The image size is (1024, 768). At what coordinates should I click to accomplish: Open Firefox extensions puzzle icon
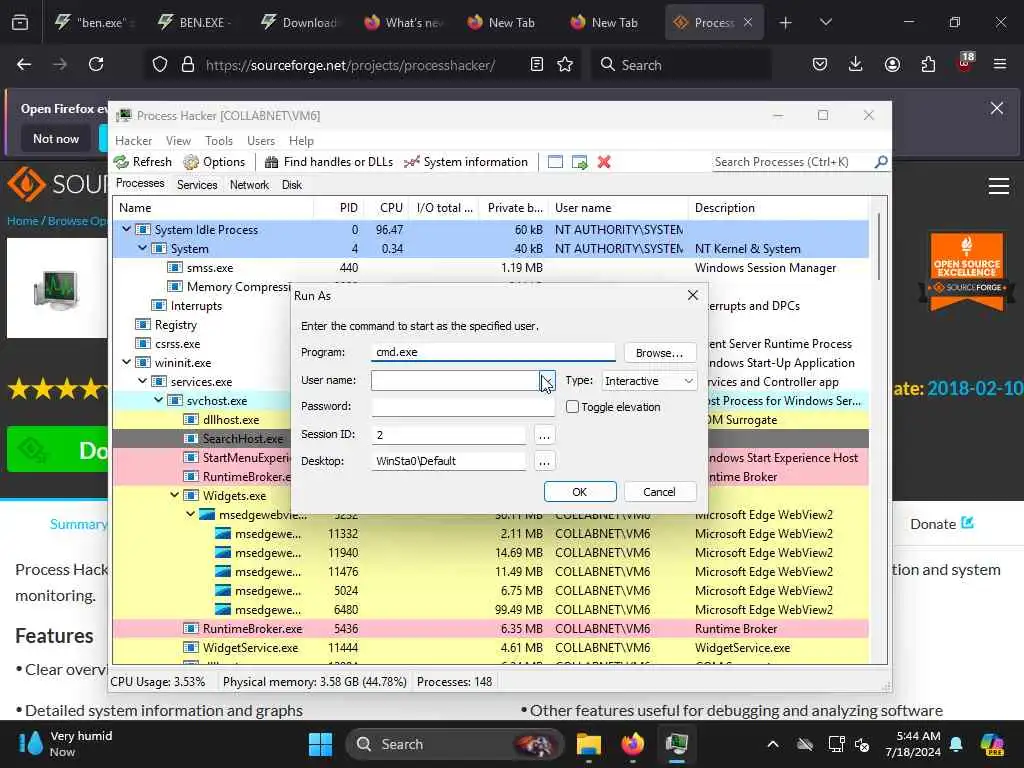928,64
